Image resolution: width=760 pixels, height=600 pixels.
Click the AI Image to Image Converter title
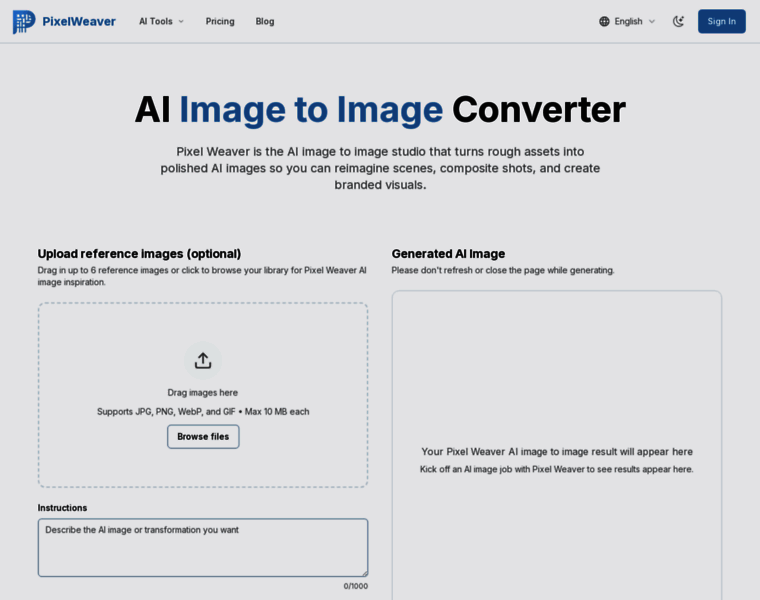(380, 110)
